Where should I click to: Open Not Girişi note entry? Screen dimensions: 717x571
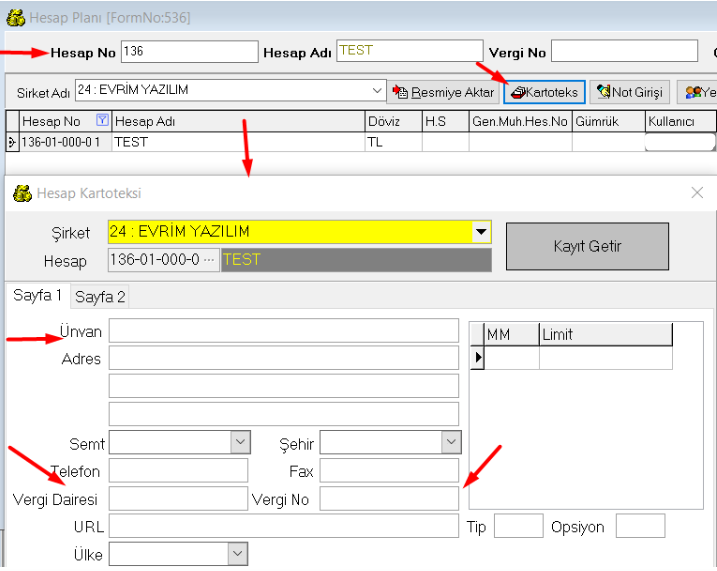tap(630, 92)
